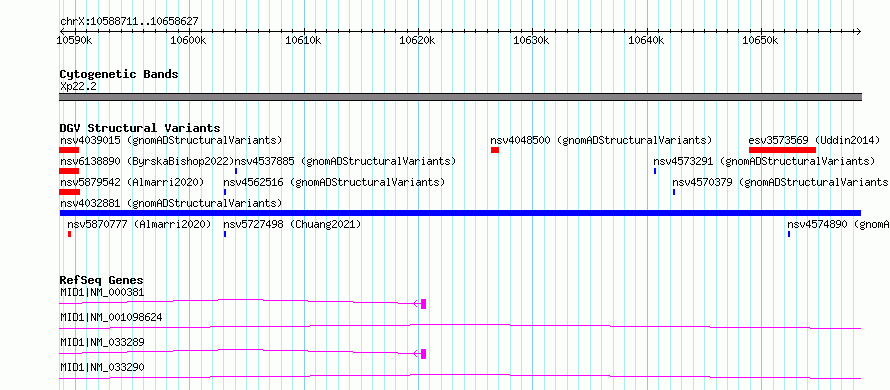The image size is (890, 390).
Task: Open nsv5870777 (Almarri2020) label
Action: (x=139, y=224)
